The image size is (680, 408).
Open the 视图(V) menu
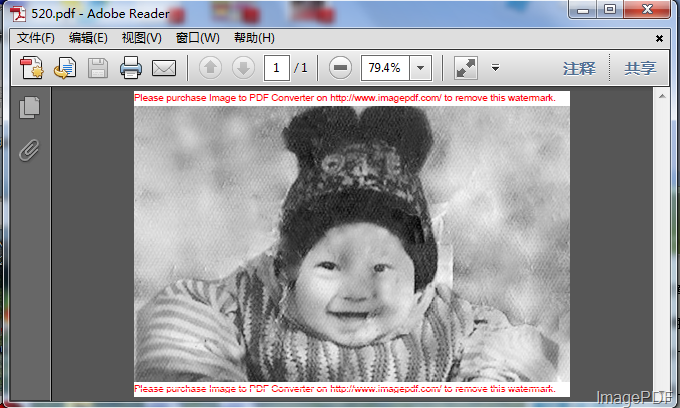coord(141,38)
